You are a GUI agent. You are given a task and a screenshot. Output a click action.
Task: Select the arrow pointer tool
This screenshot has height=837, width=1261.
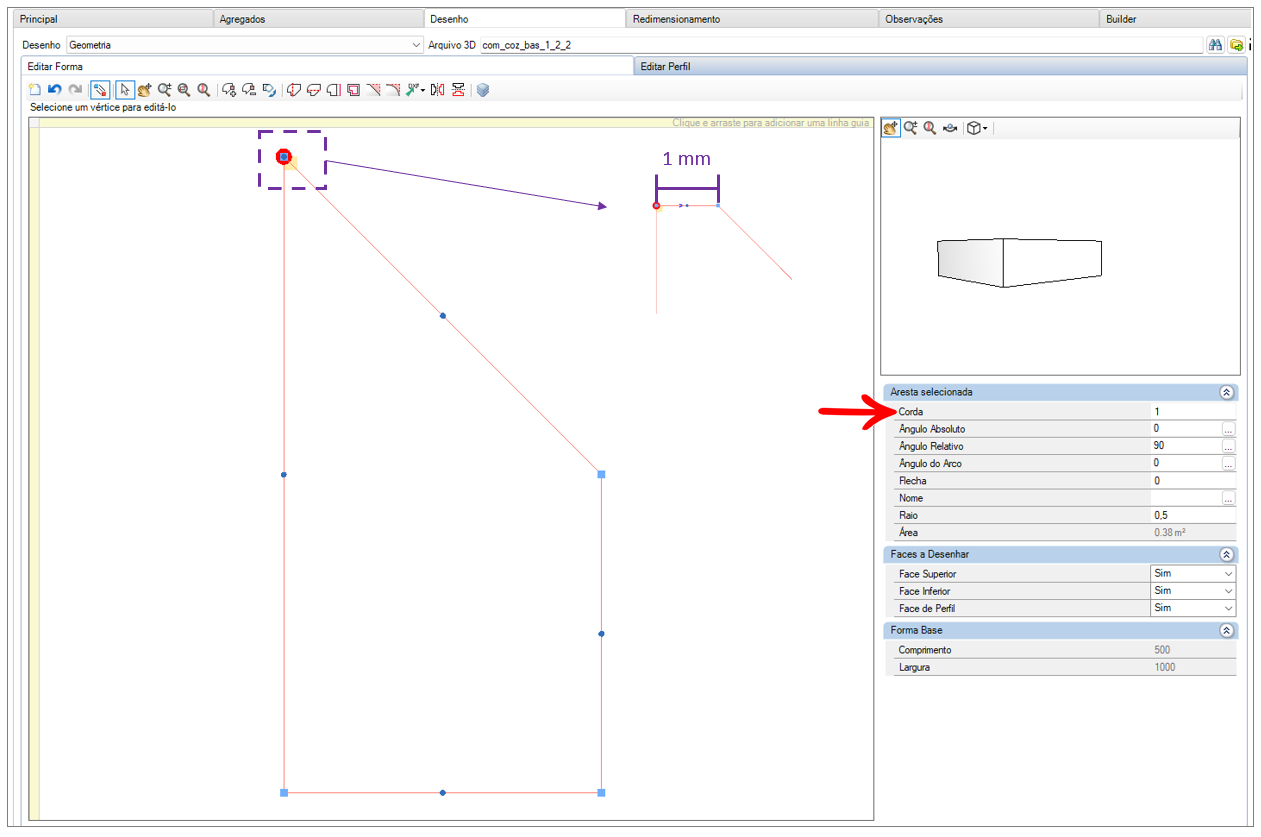125,90
